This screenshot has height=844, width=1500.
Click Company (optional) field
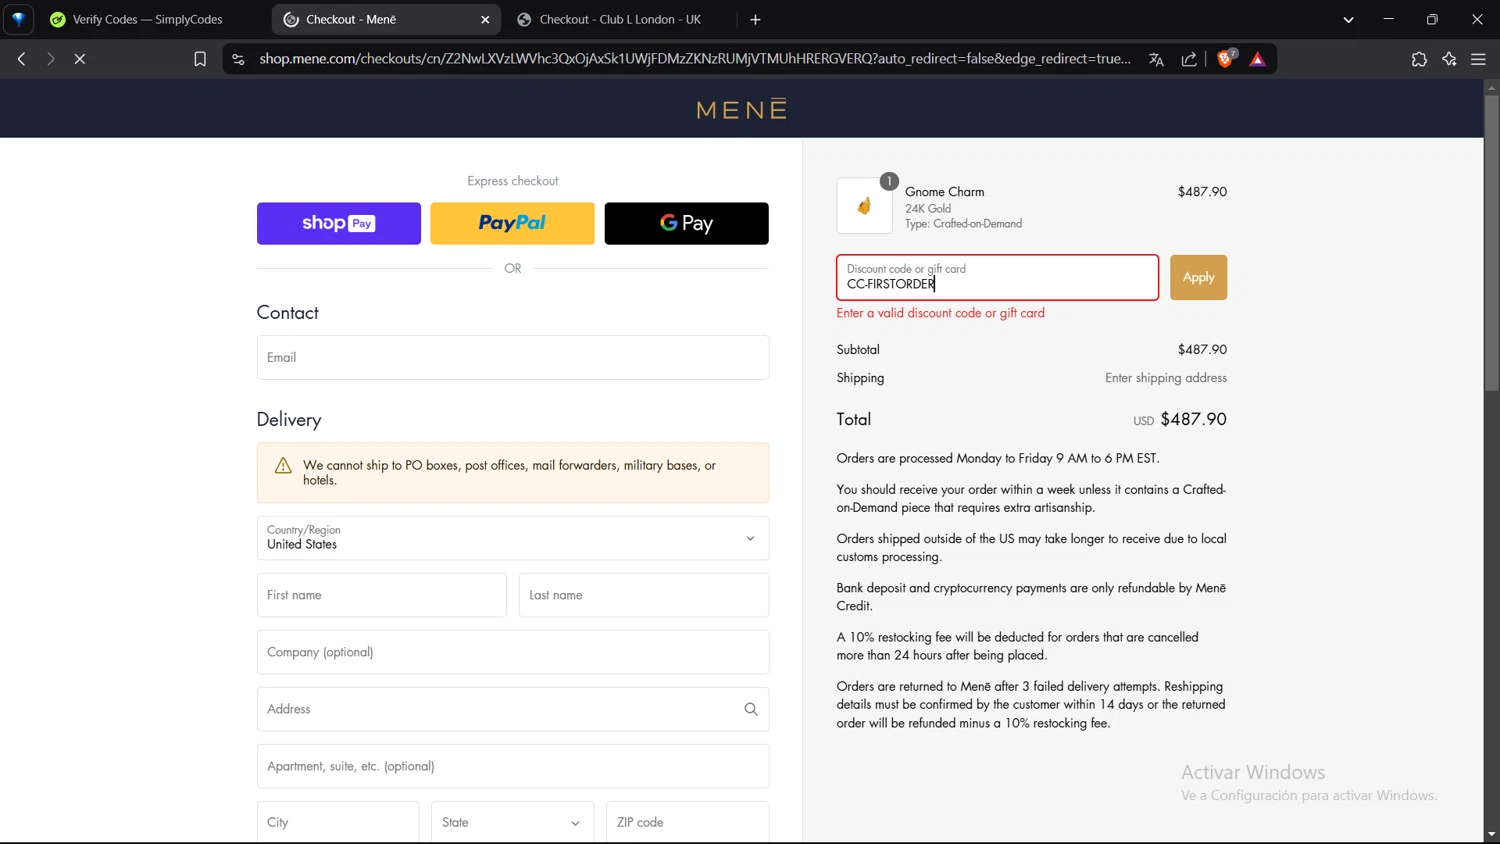(x=513, y=652)
